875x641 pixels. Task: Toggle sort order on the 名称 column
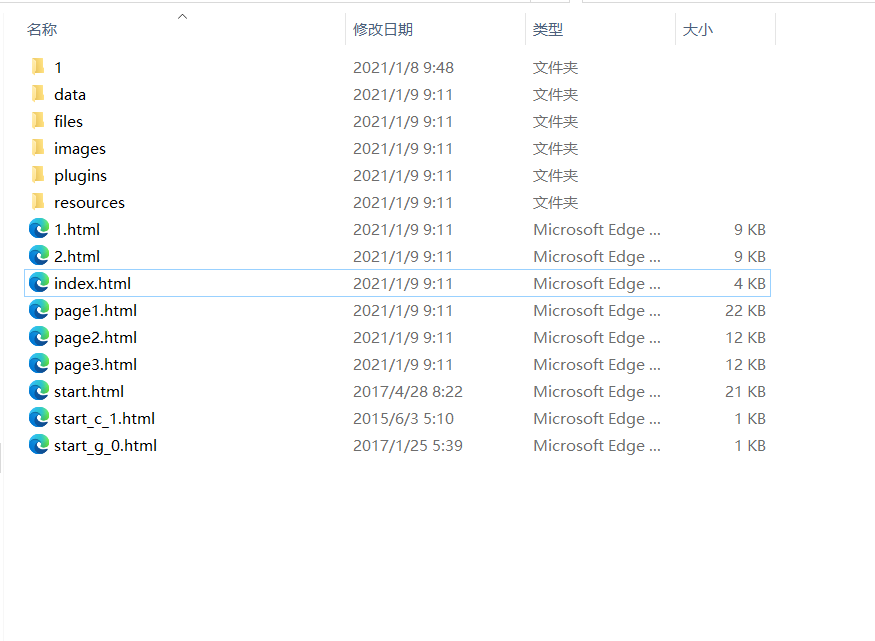42,29
